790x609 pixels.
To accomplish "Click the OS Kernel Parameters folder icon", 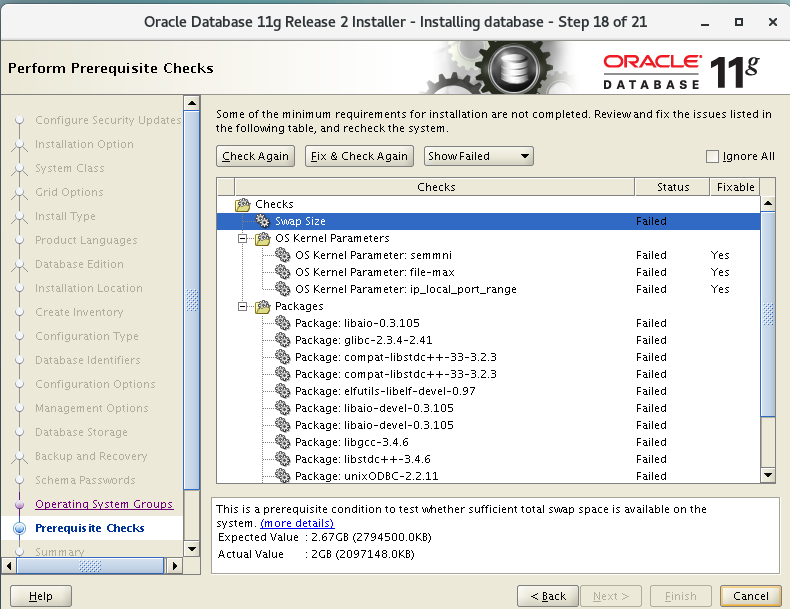I will (x=262, y=238).
